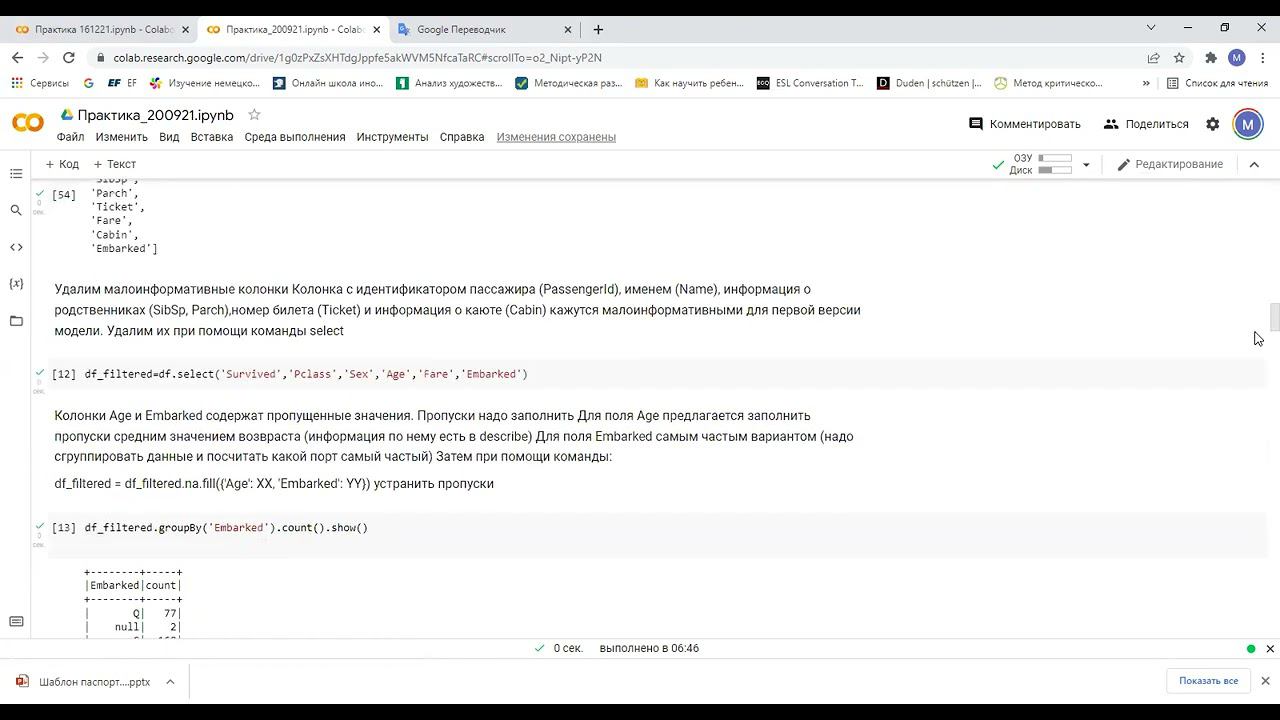Viewport: 1280px width, 720px height.
Task: Open the Инструменты menu
Action: pos(392,137)
